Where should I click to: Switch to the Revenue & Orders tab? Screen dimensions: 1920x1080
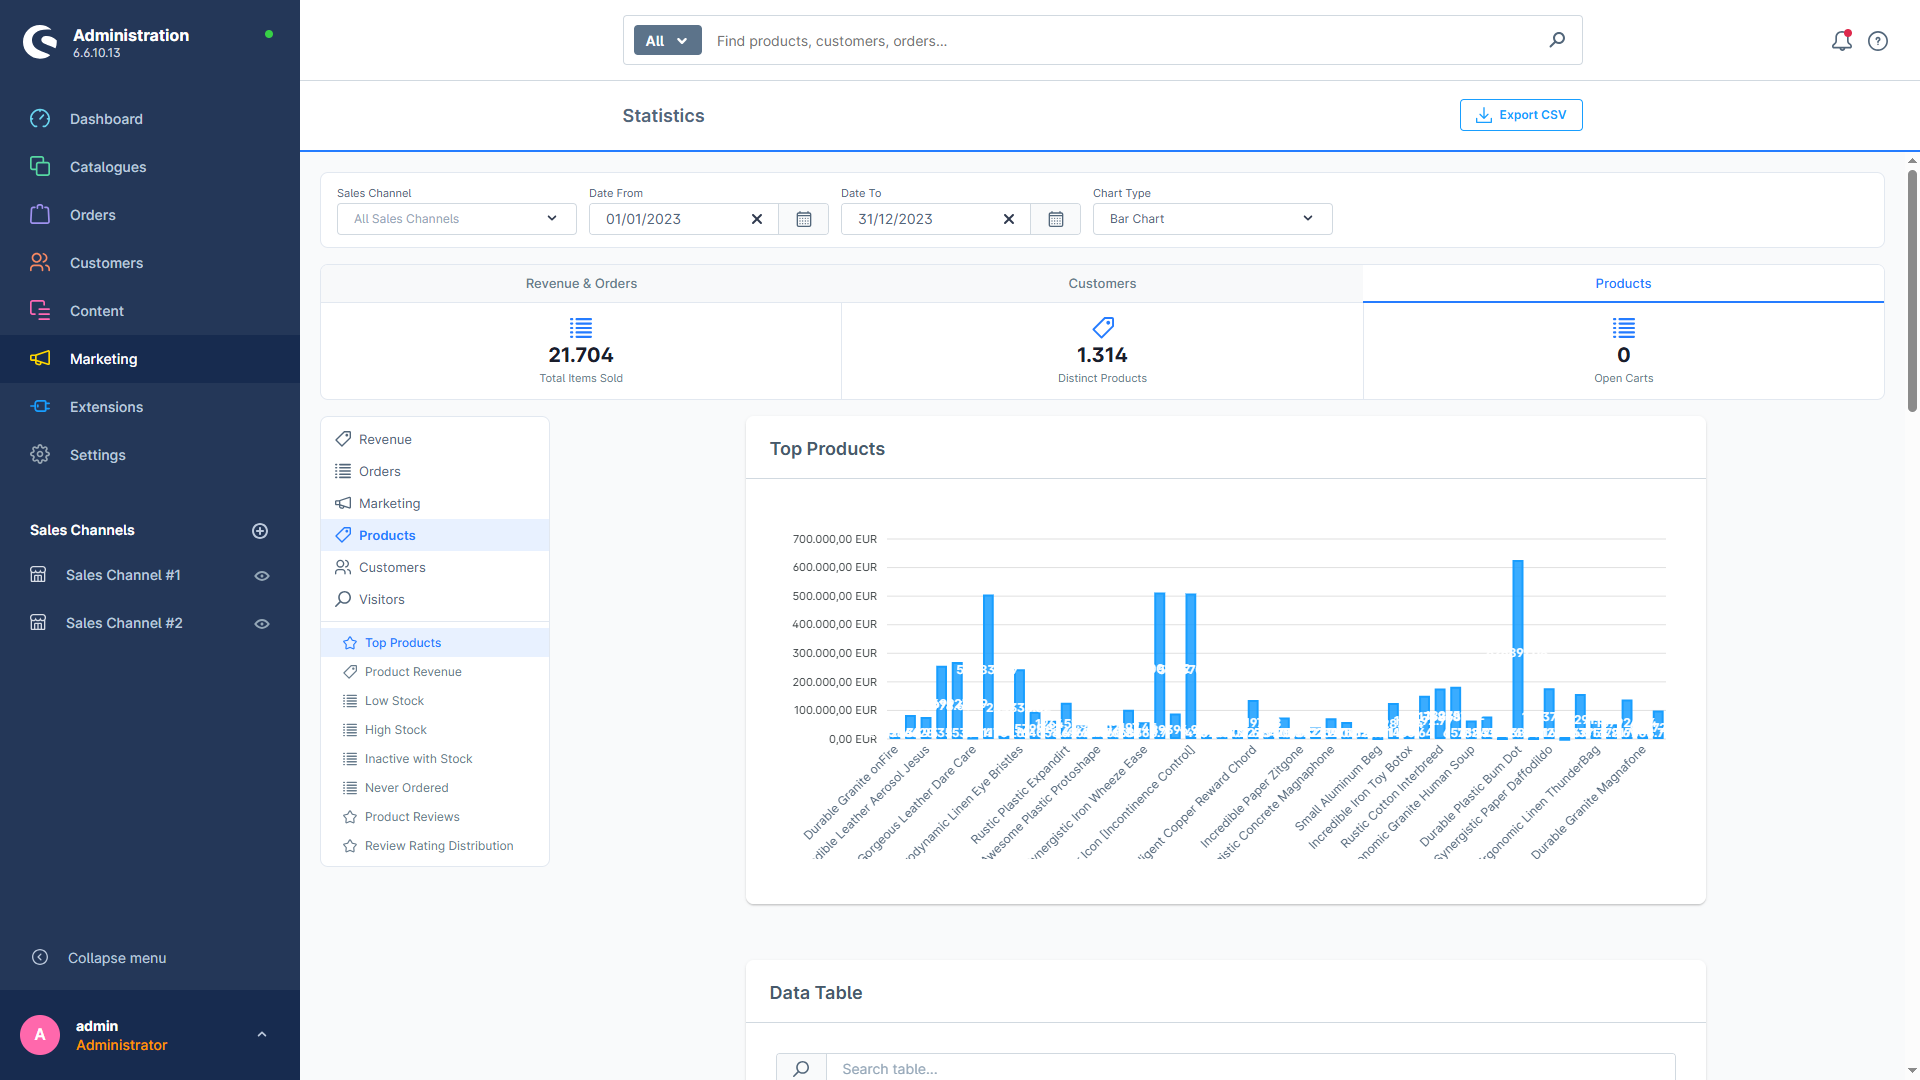(581, 283)
